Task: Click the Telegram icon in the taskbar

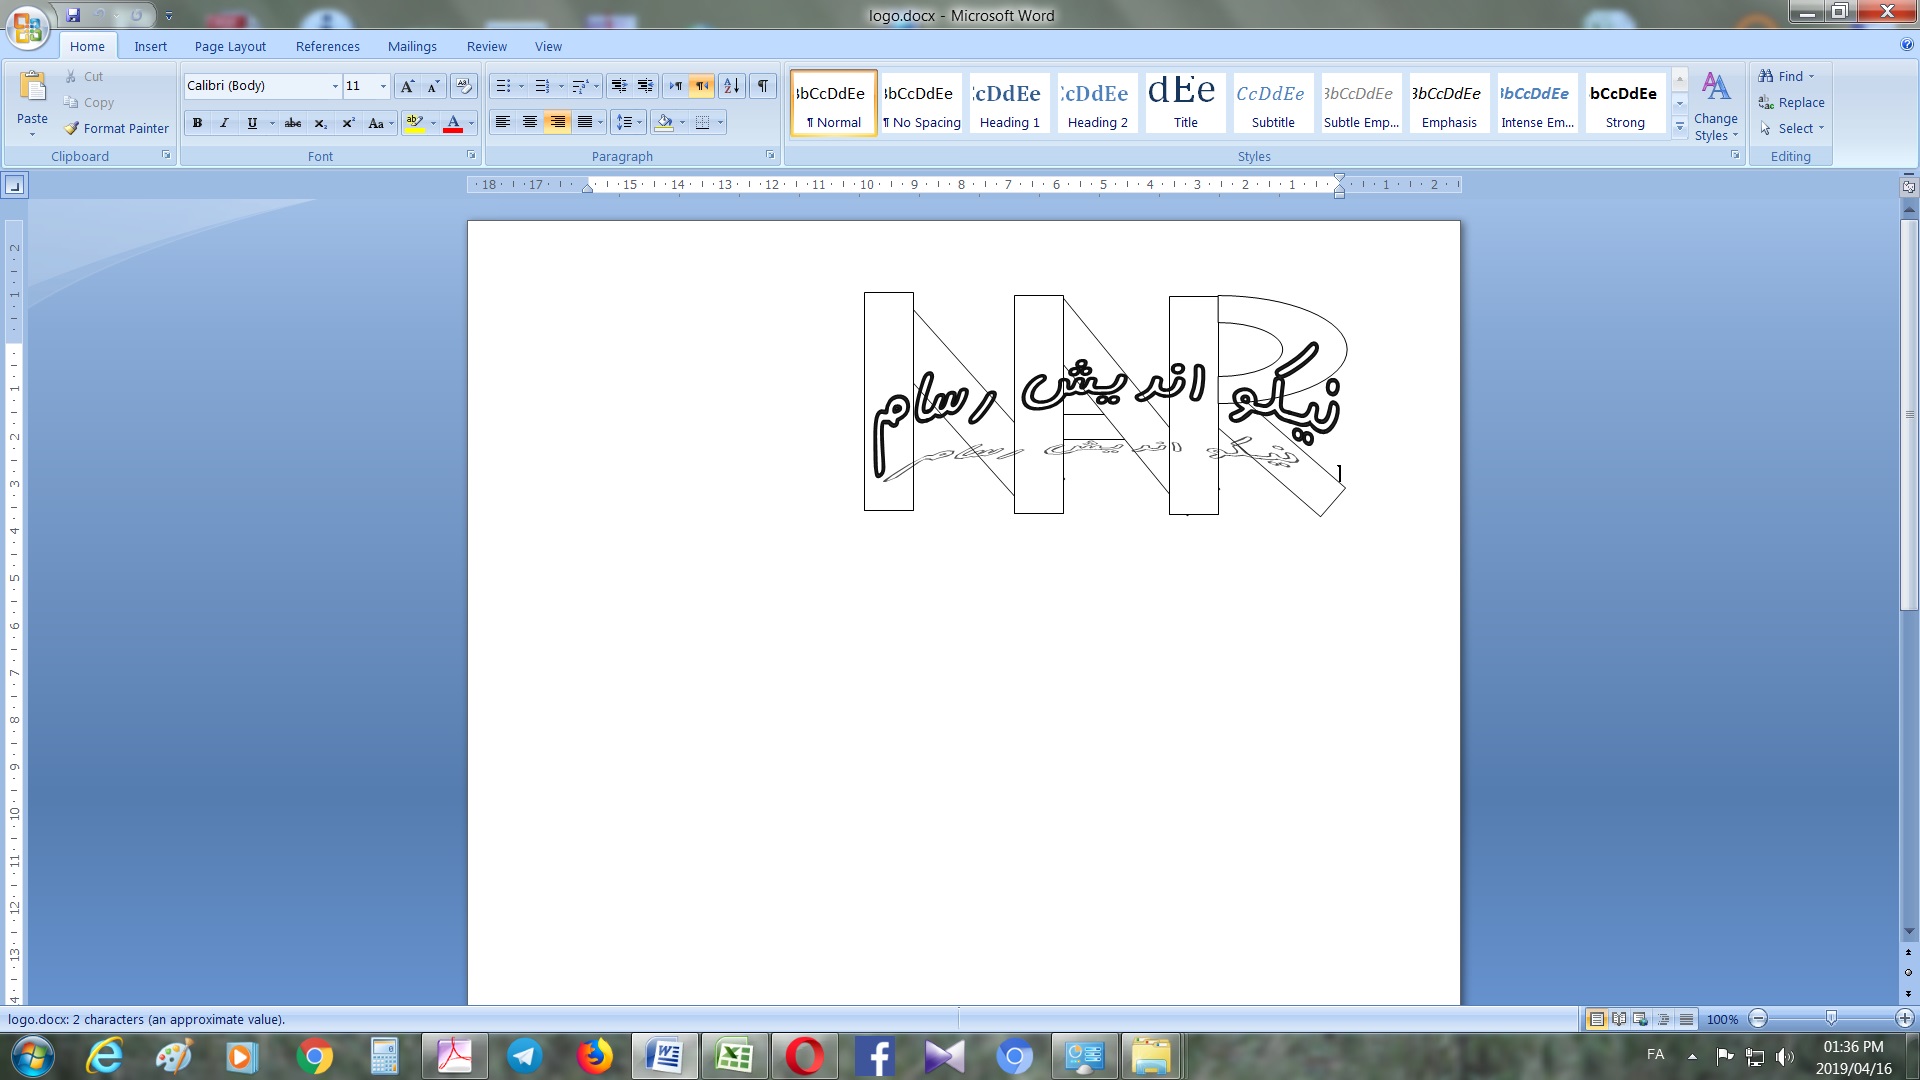Action: (524, 1055)
